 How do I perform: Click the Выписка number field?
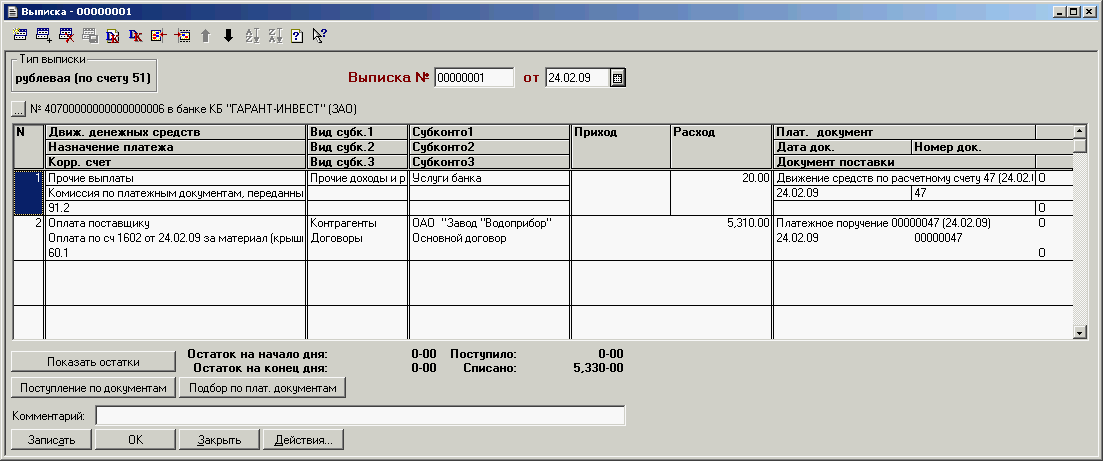pos(474,78)
